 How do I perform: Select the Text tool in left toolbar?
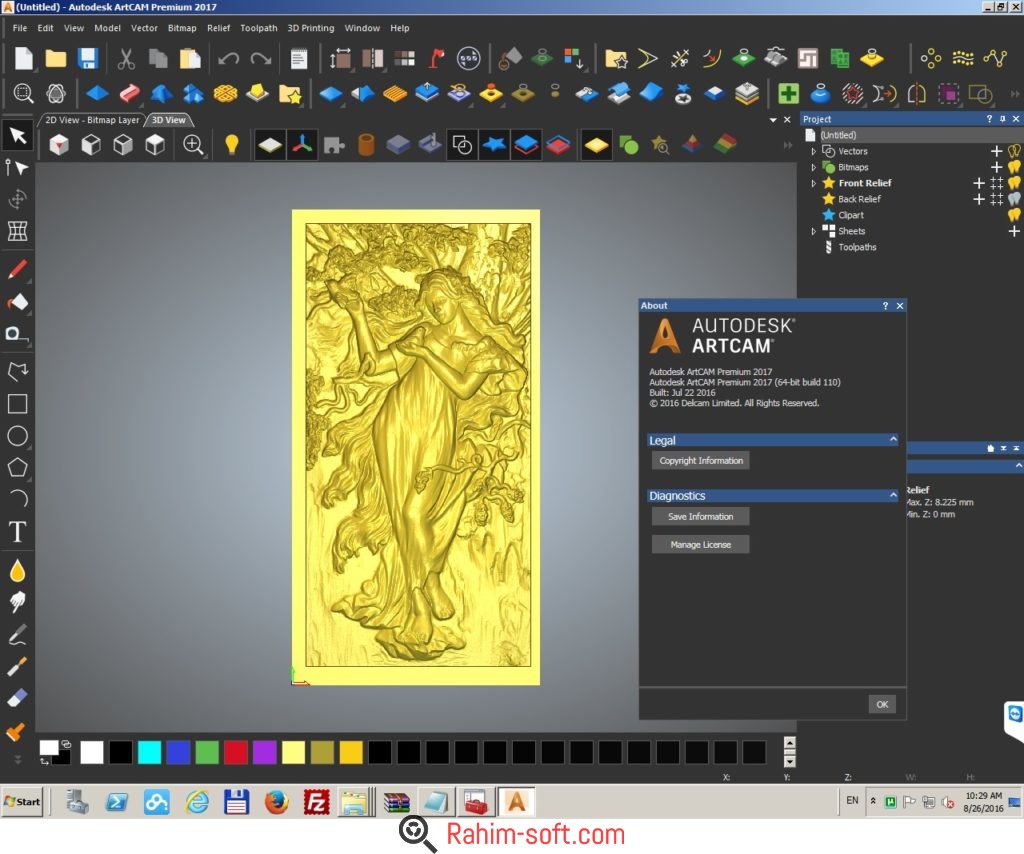[17, 532]
